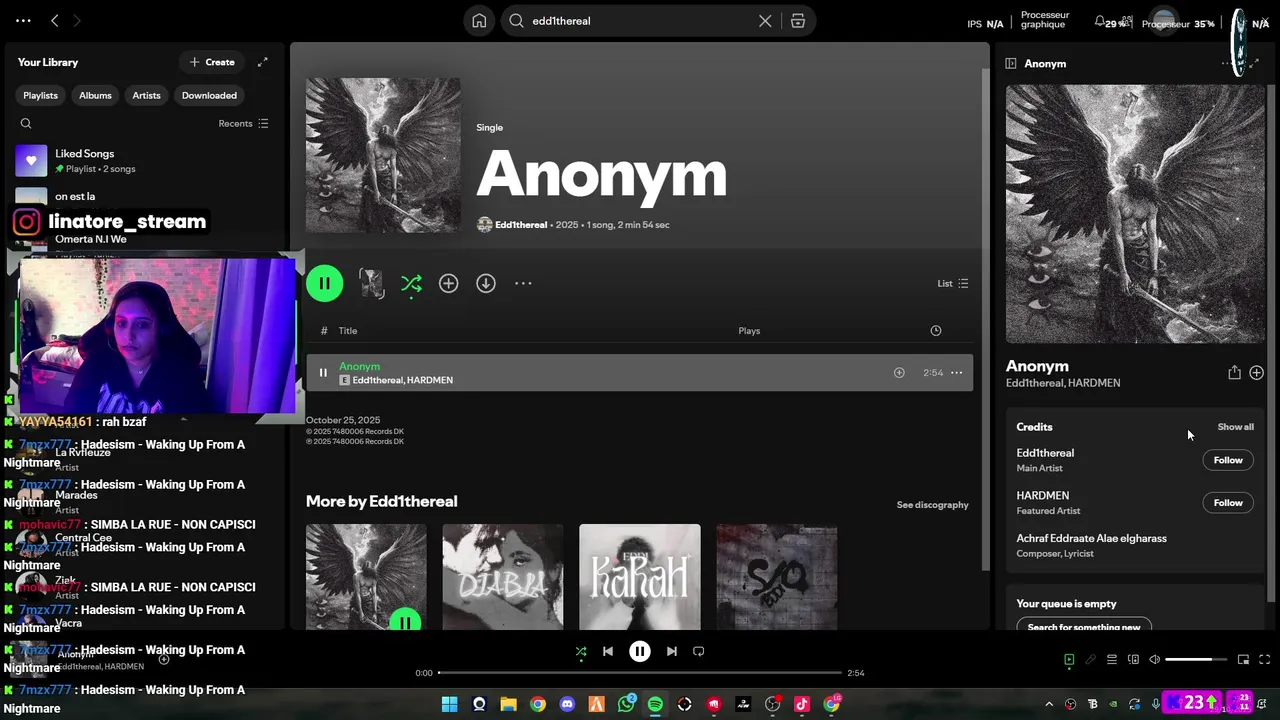Toggle Smart Shuffle on the album page
This screenshot has height=720, width=1280.
click(411, 284)
